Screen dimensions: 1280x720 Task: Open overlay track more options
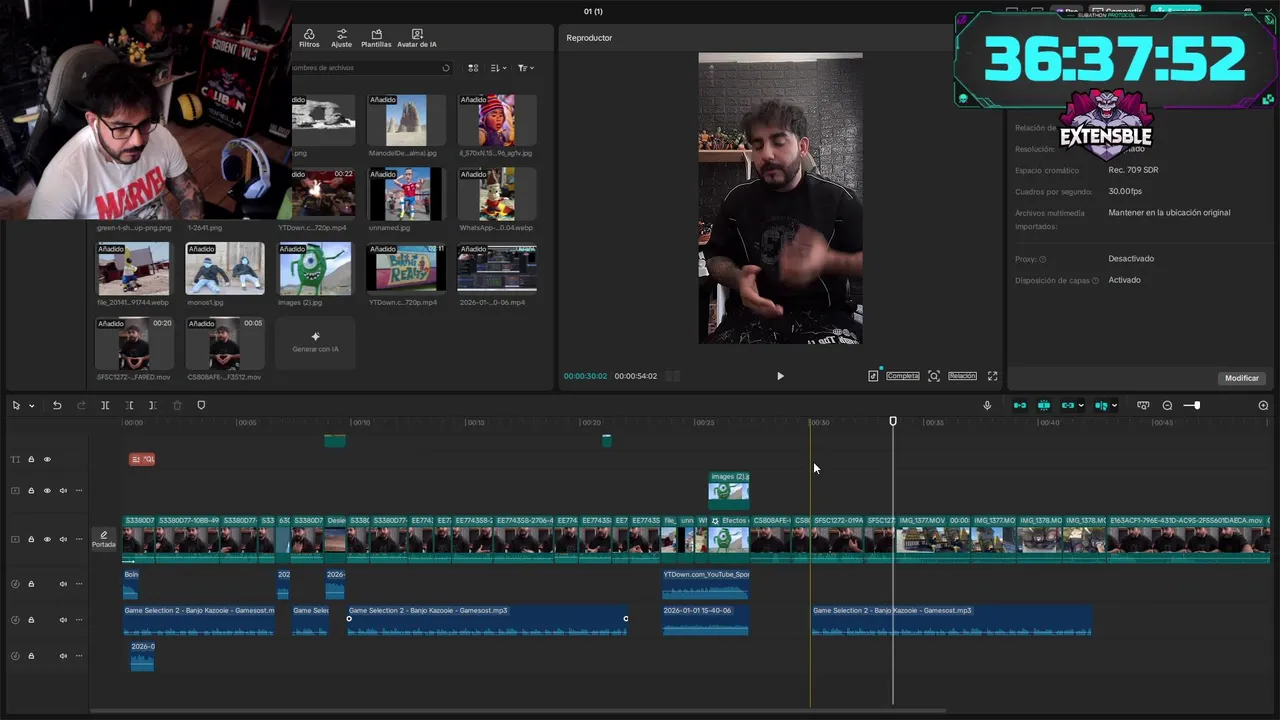(79, 491)
